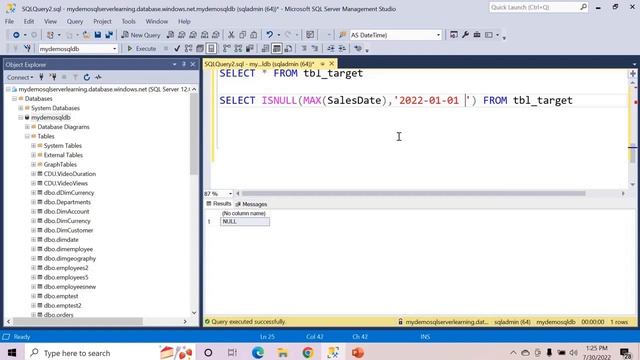Switch to the Results tab
This screenshot has width=640, height=360.
pyautogui.click(x=219, y=204)
